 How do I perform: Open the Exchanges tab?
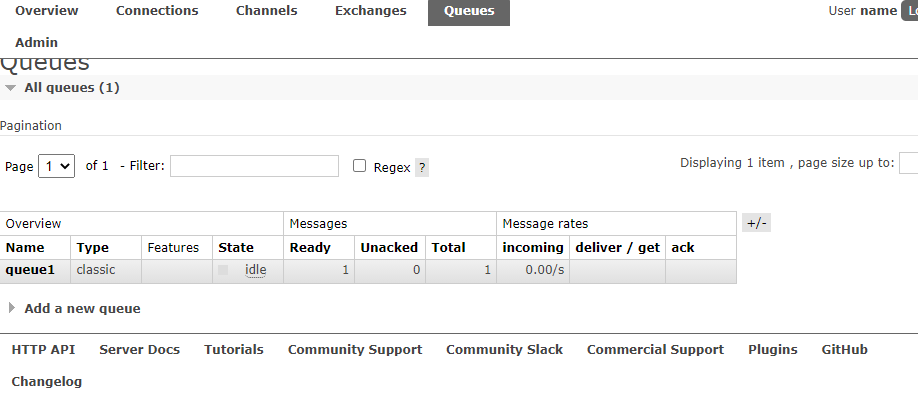point(371,11)
